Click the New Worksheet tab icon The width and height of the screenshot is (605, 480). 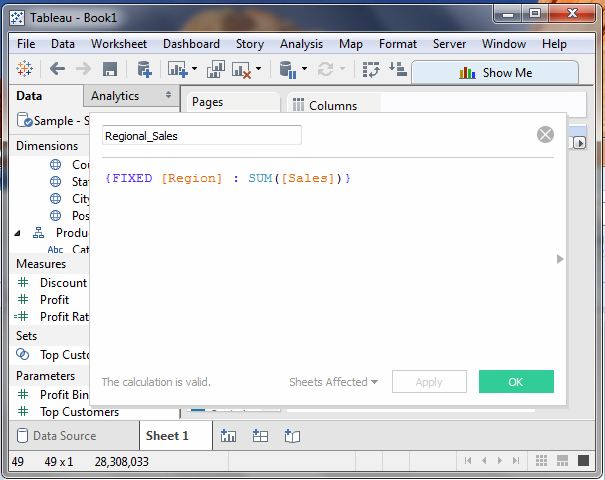(x=228, y=436)
